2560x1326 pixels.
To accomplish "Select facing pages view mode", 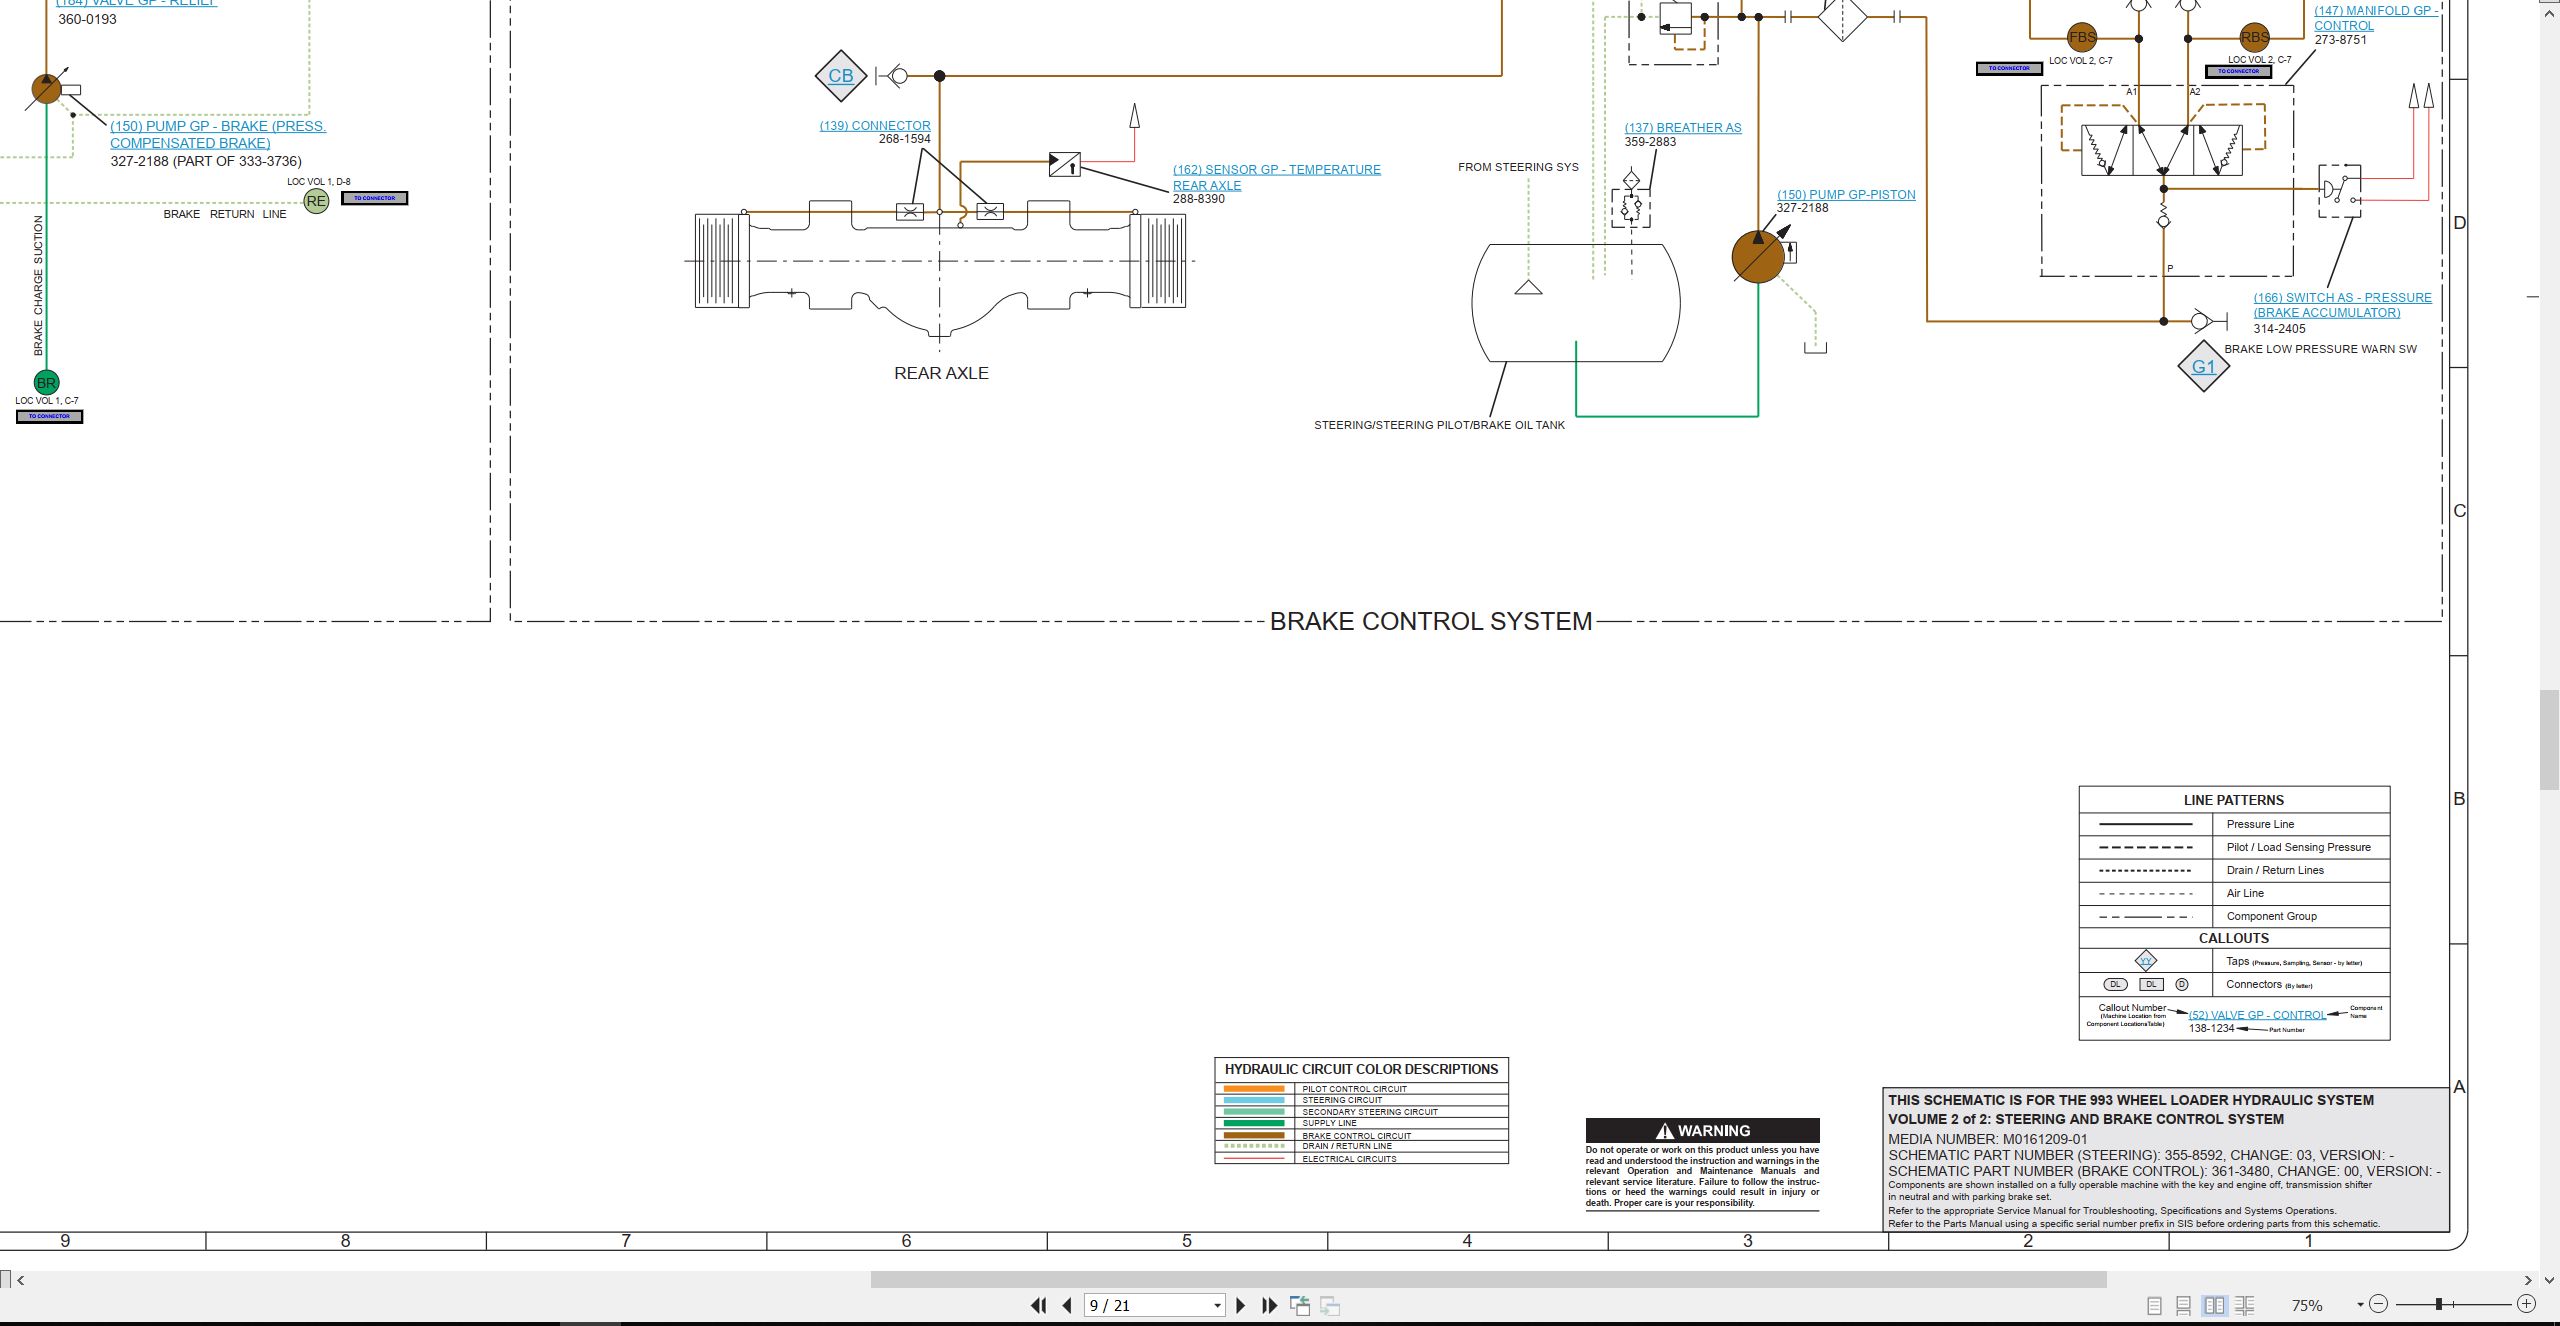I will (x=2214, y=1305).
